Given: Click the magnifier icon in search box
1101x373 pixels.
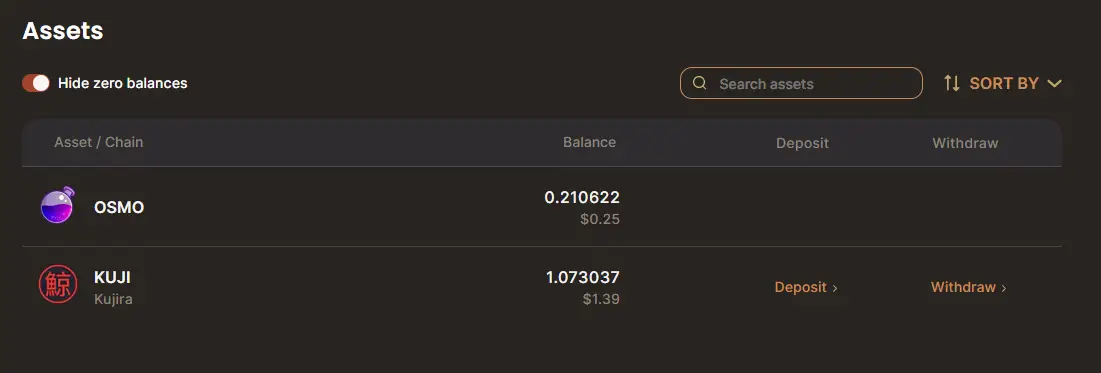Looking at the screenshot, I should point(699,83).
